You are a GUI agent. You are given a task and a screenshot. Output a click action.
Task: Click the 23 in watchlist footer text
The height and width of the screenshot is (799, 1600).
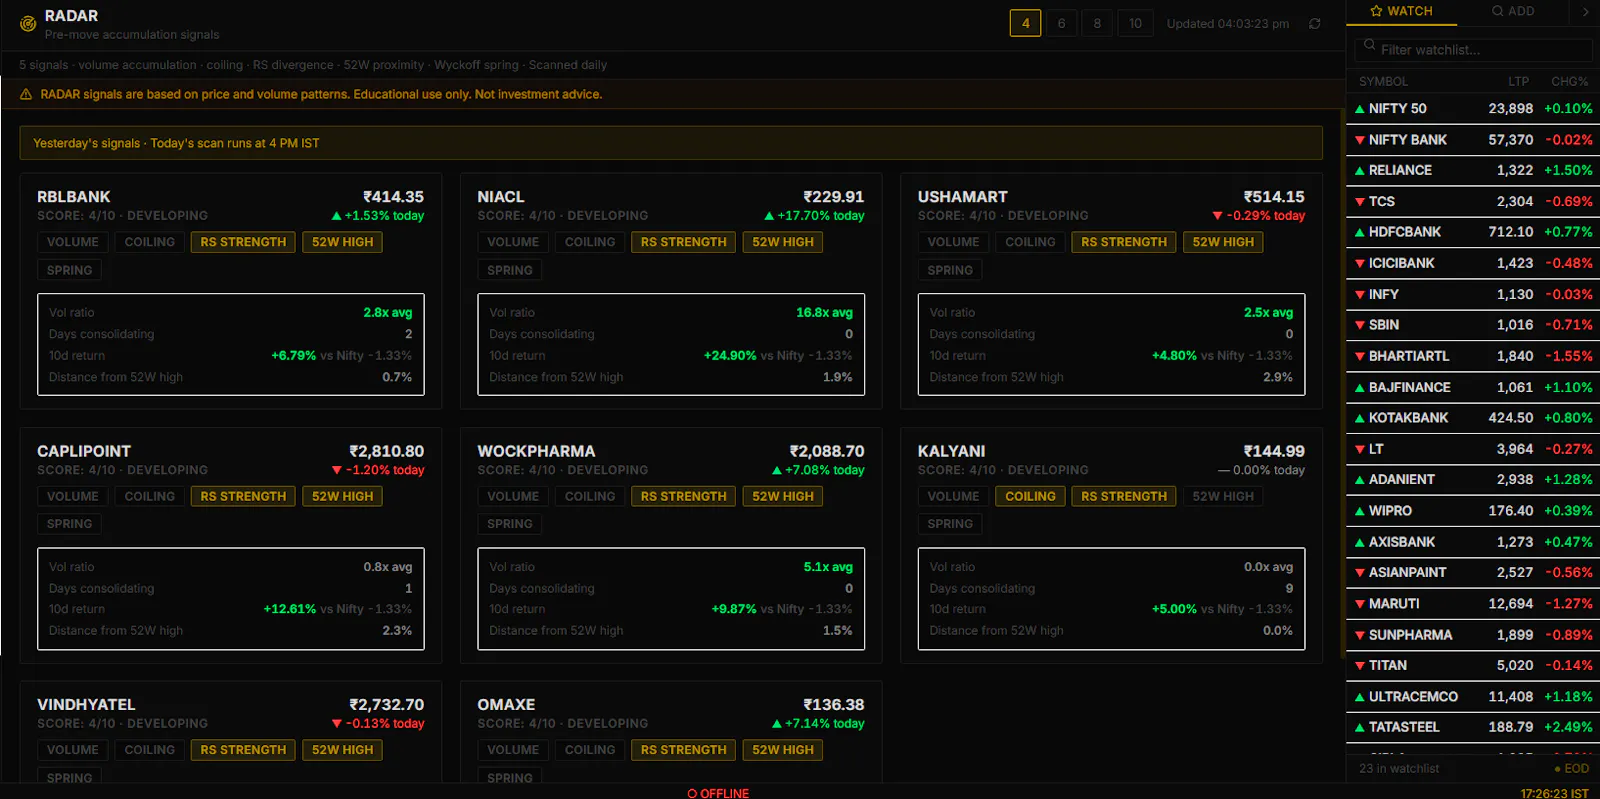tap(1399, 769)
